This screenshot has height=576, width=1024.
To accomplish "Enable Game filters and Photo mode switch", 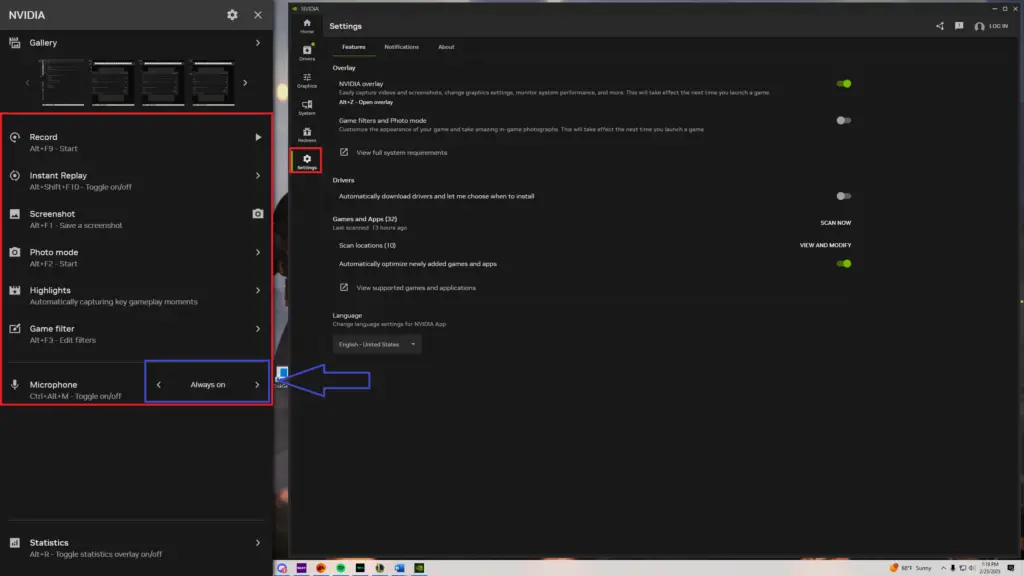I will point(844,120).
